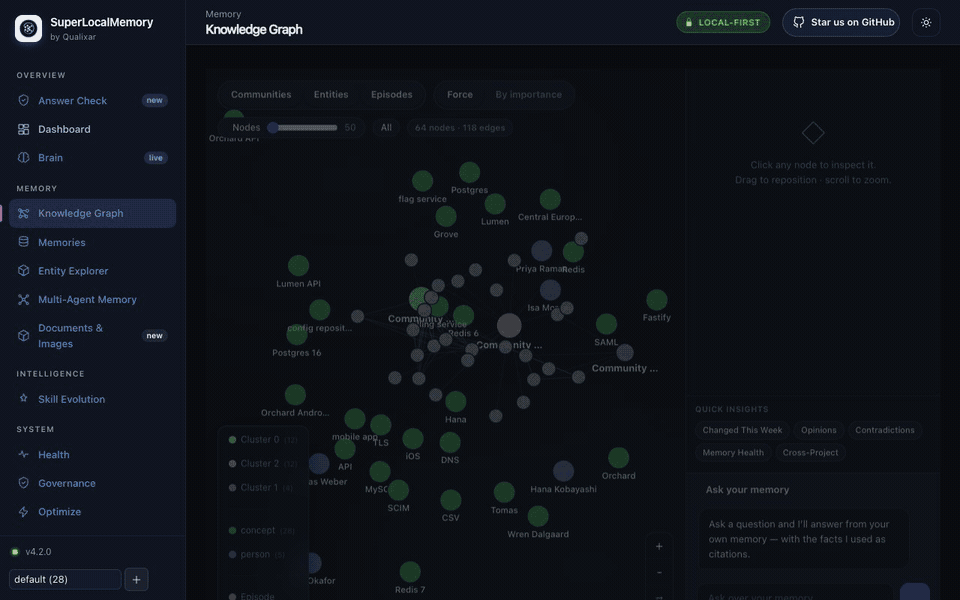Select the DNS node in graph
This screenshot has height=600, width=960.
tap(450, 443)
